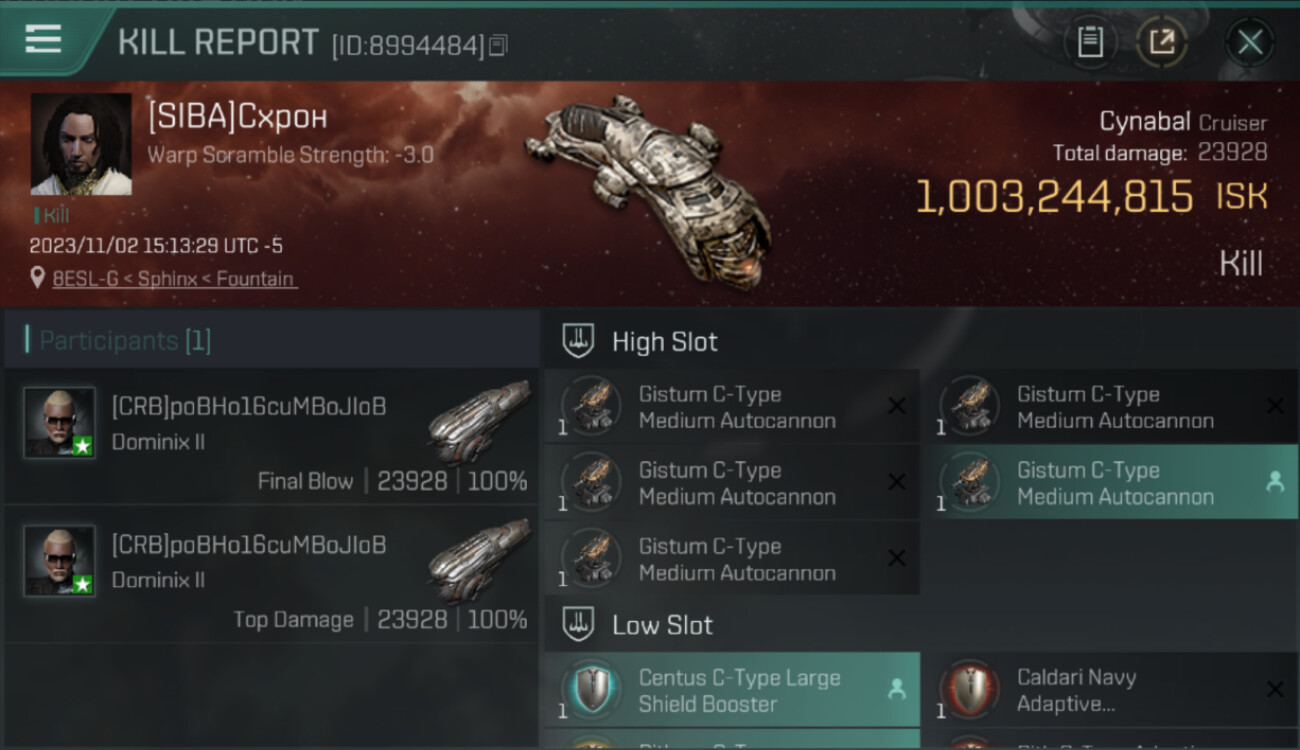This screenshot has height=750, width=1300.
Task: Select highlighted Gistum C-Type Medium Autocannon
Action: (1108, 482)
